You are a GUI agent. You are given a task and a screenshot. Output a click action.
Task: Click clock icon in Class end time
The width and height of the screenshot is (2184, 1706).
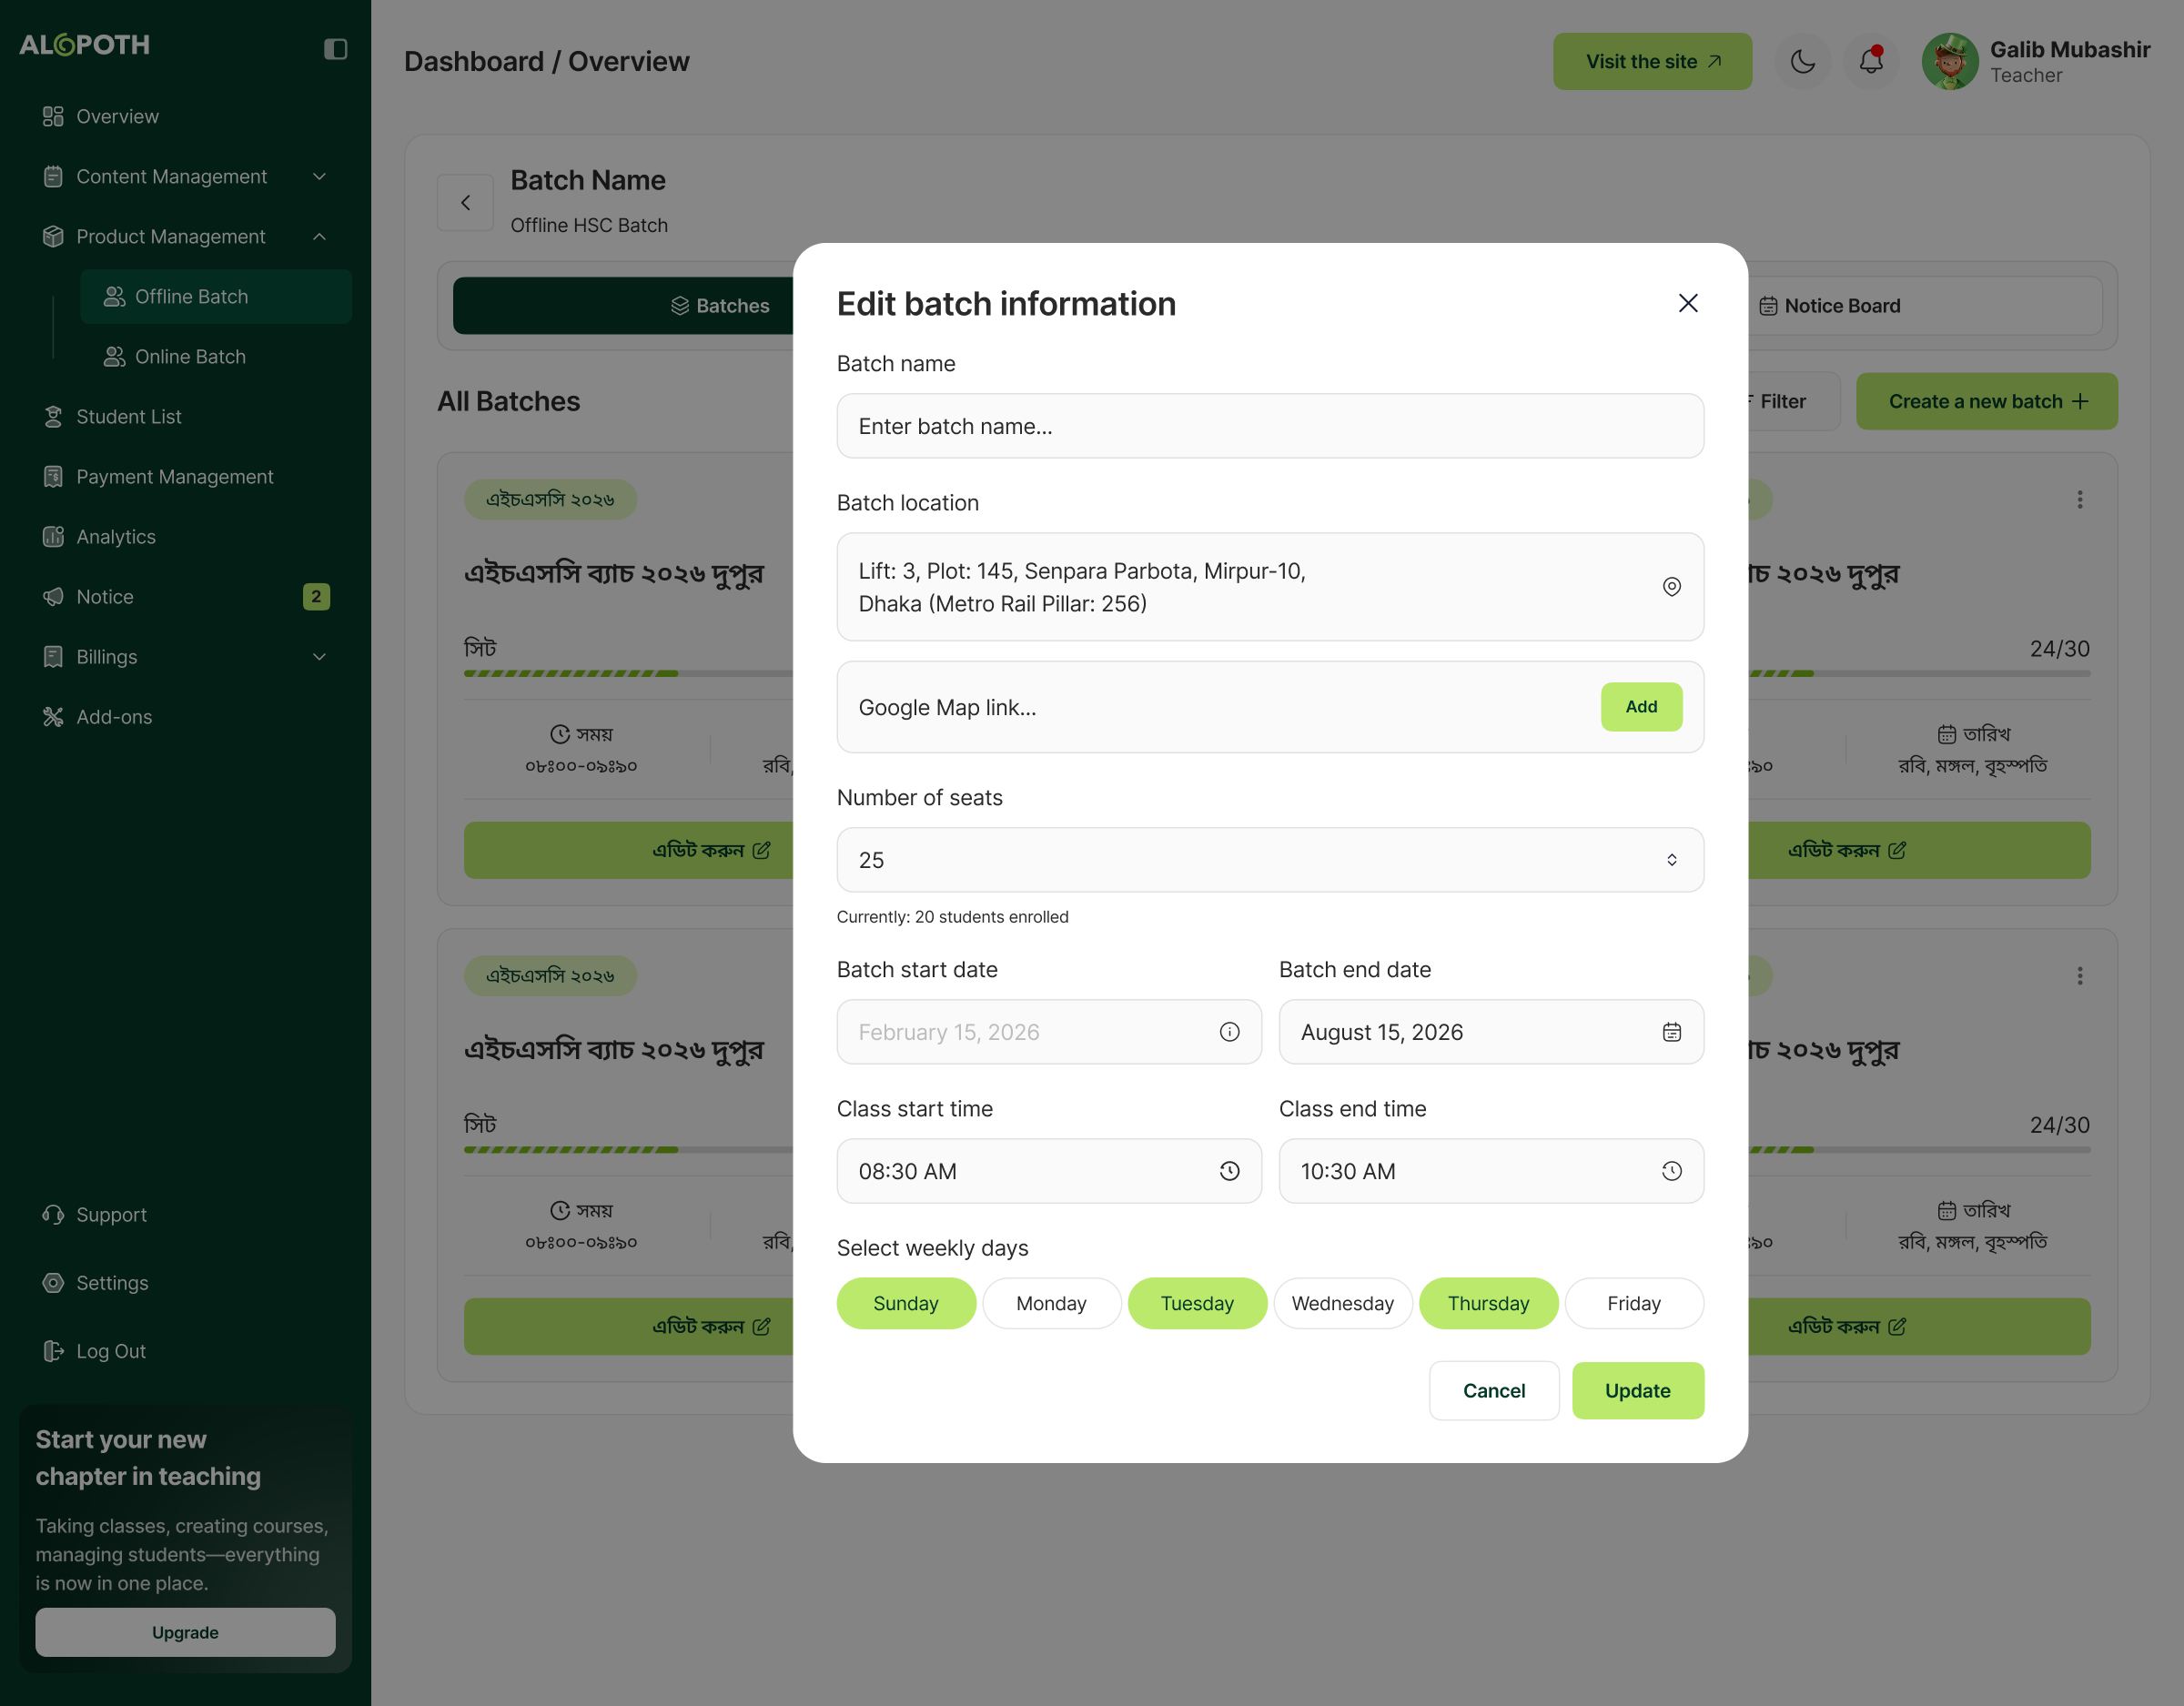pos(1671,1171)
